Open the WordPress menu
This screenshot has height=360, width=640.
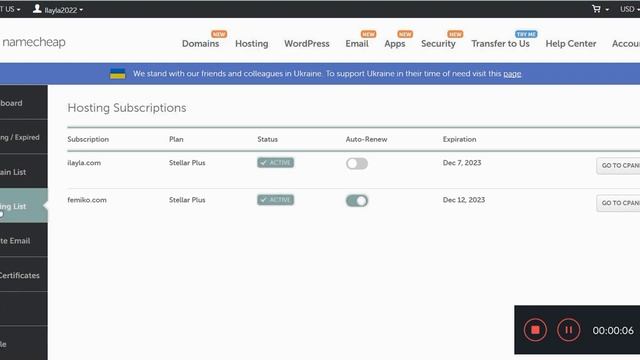coord(307,44)
